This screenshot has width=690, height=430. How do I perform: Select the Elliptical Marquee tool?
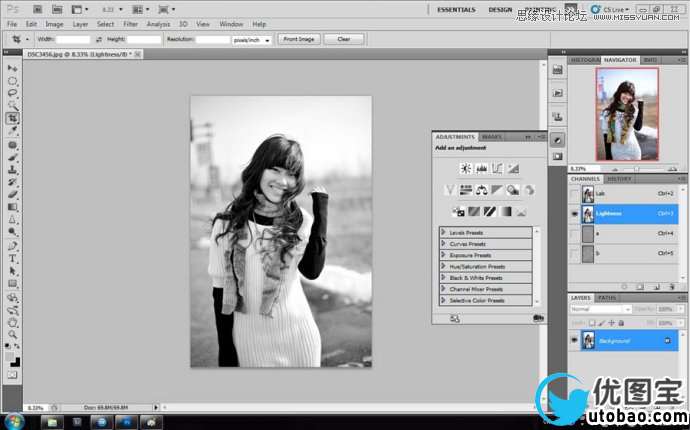coord(12,81)
